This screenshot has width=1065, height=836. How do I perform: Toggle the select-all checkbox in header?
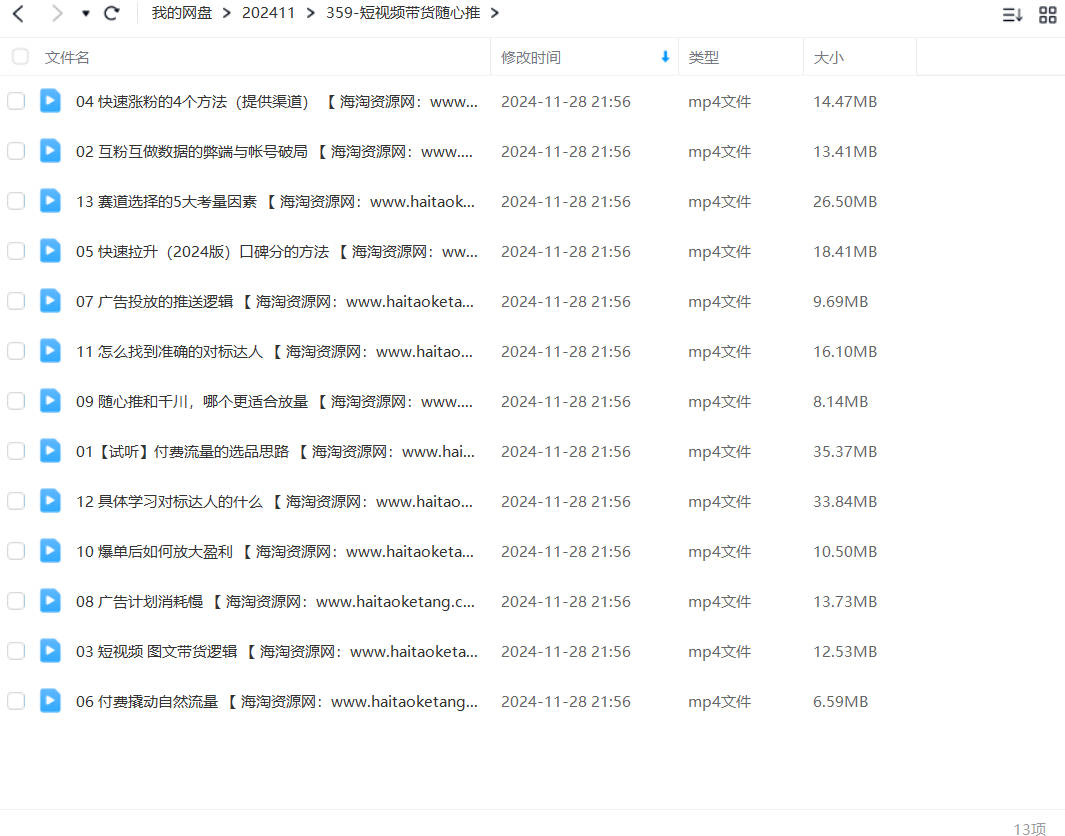20,56
